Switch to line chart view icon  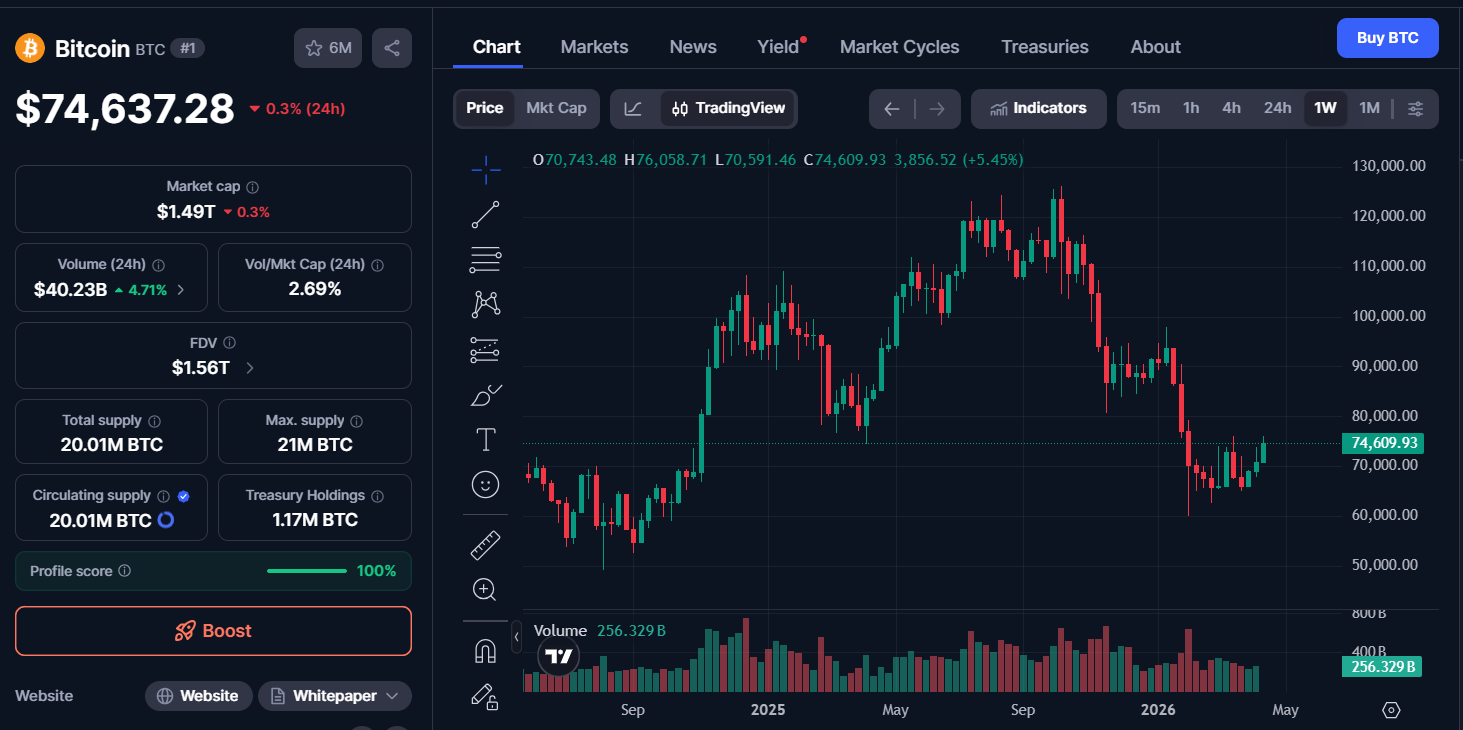point(633,109)
